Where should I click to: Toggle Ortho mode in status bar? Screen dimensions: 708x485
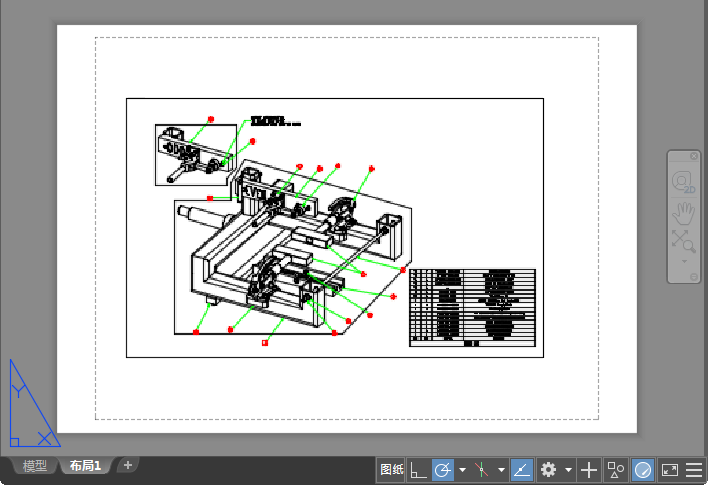tap(418, 470)
